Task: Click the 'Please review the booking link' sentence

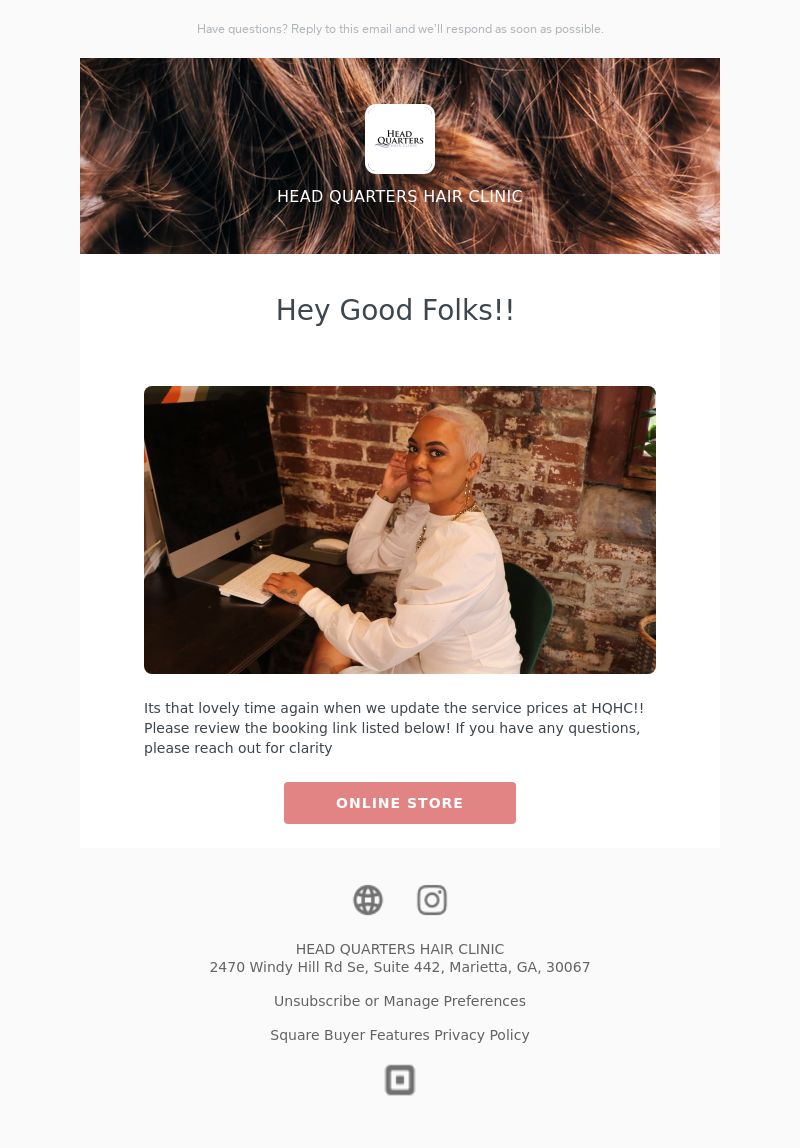Action: click(x=297, y=728)
